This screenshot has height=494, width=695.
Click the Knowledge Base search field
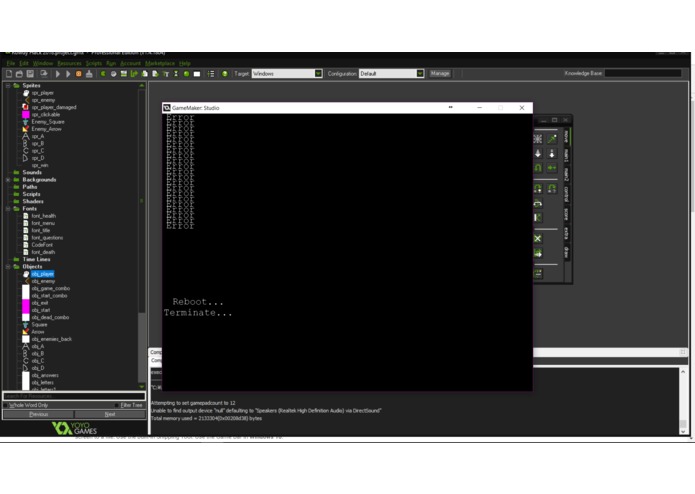(x=643, y=73)
